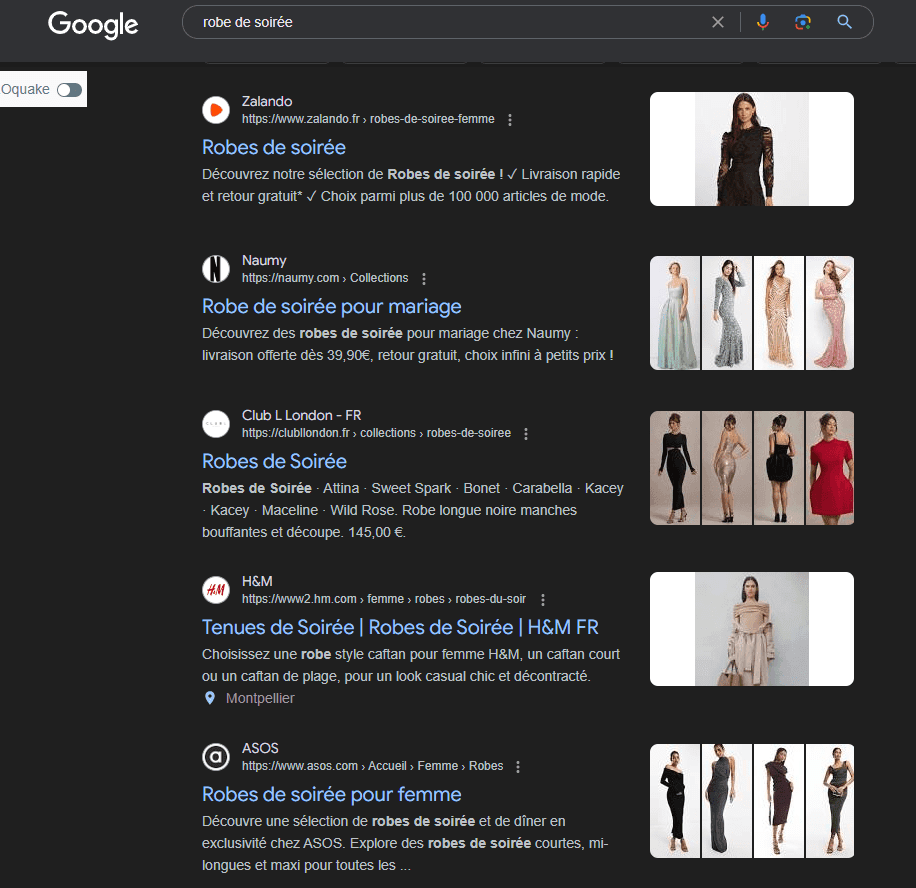This screenshot has width=916, height=888.
Task: Open the 'Tenues de Soirée | Robes de Soirée | H&M FR' link
Action: tap(400, 627)
